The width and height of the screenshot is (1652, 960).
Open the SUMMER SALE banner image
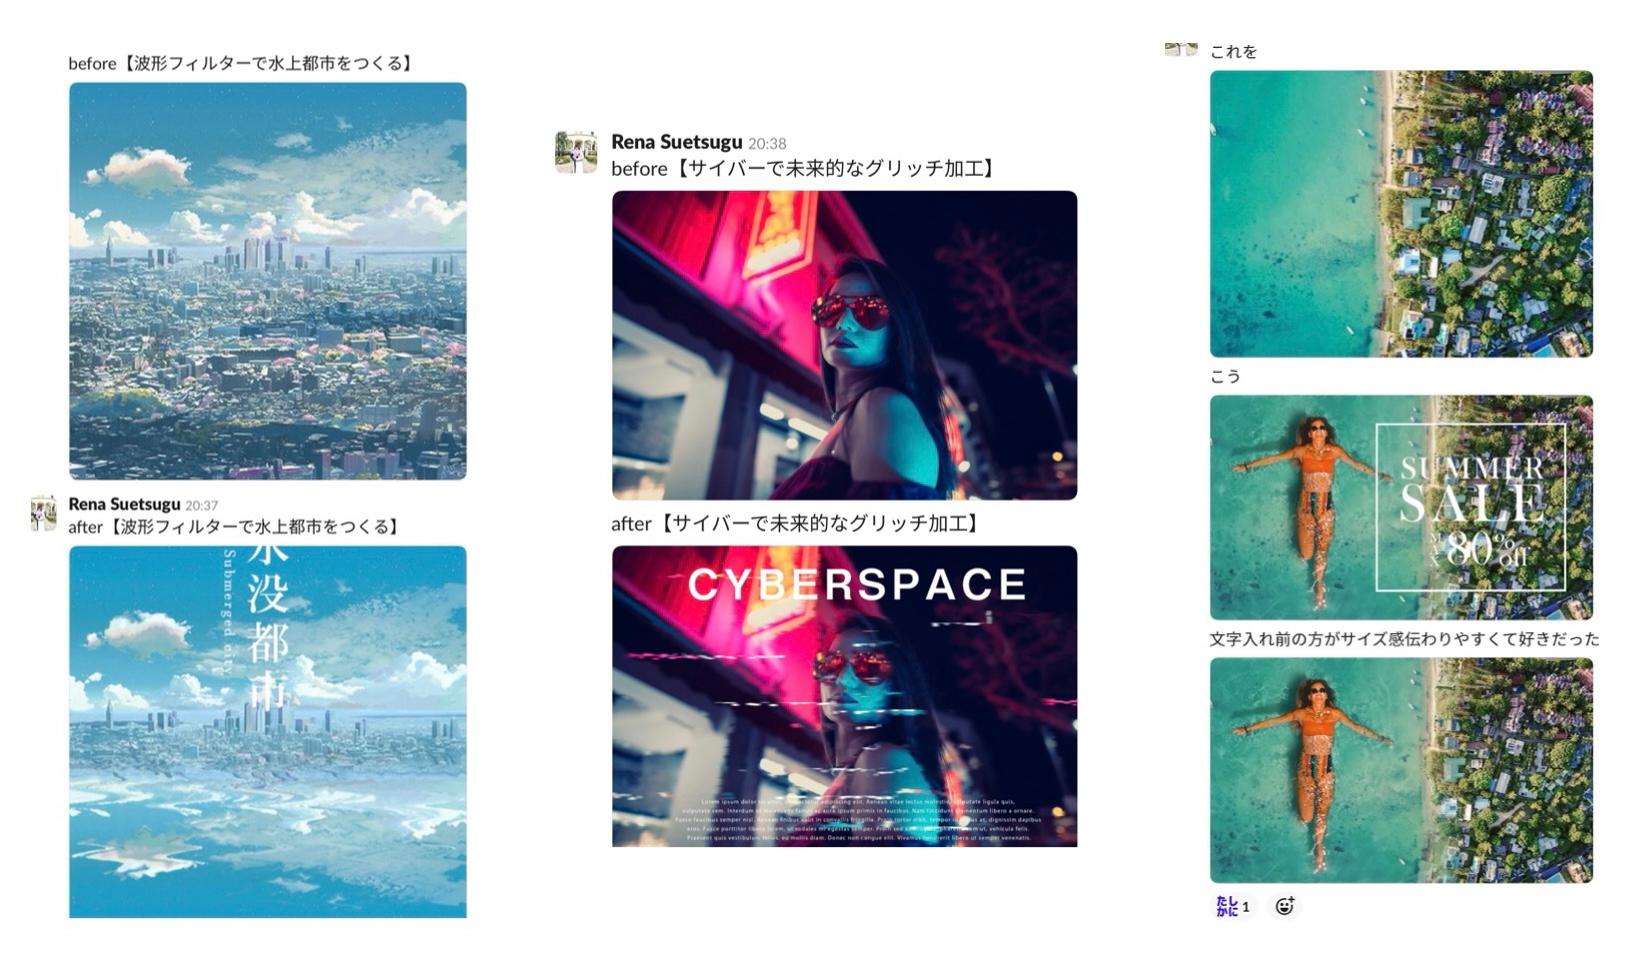[x=1401, y=508]
